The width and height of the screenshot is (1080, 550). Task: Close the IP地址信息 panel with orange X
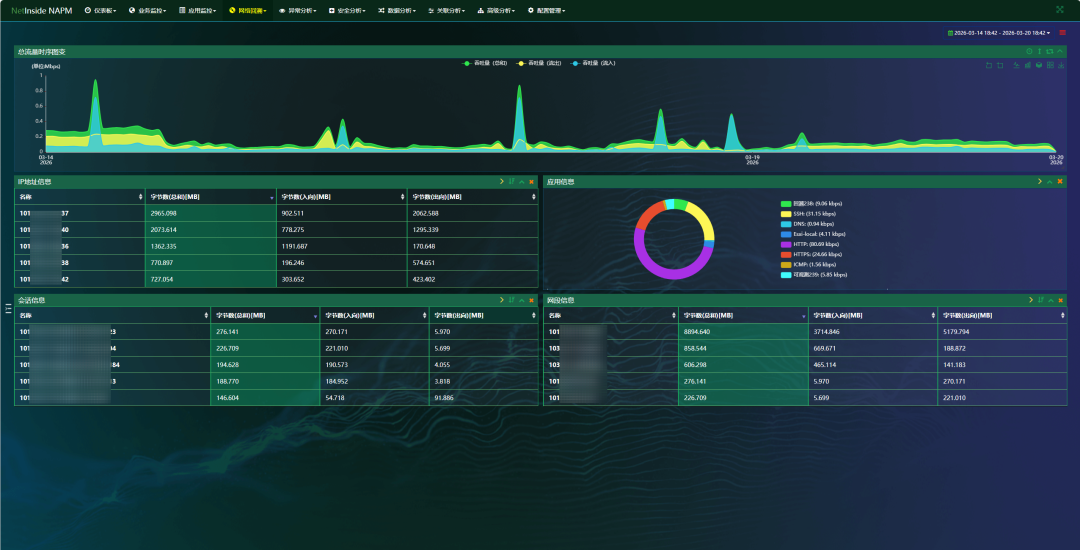tap(531, 182)
